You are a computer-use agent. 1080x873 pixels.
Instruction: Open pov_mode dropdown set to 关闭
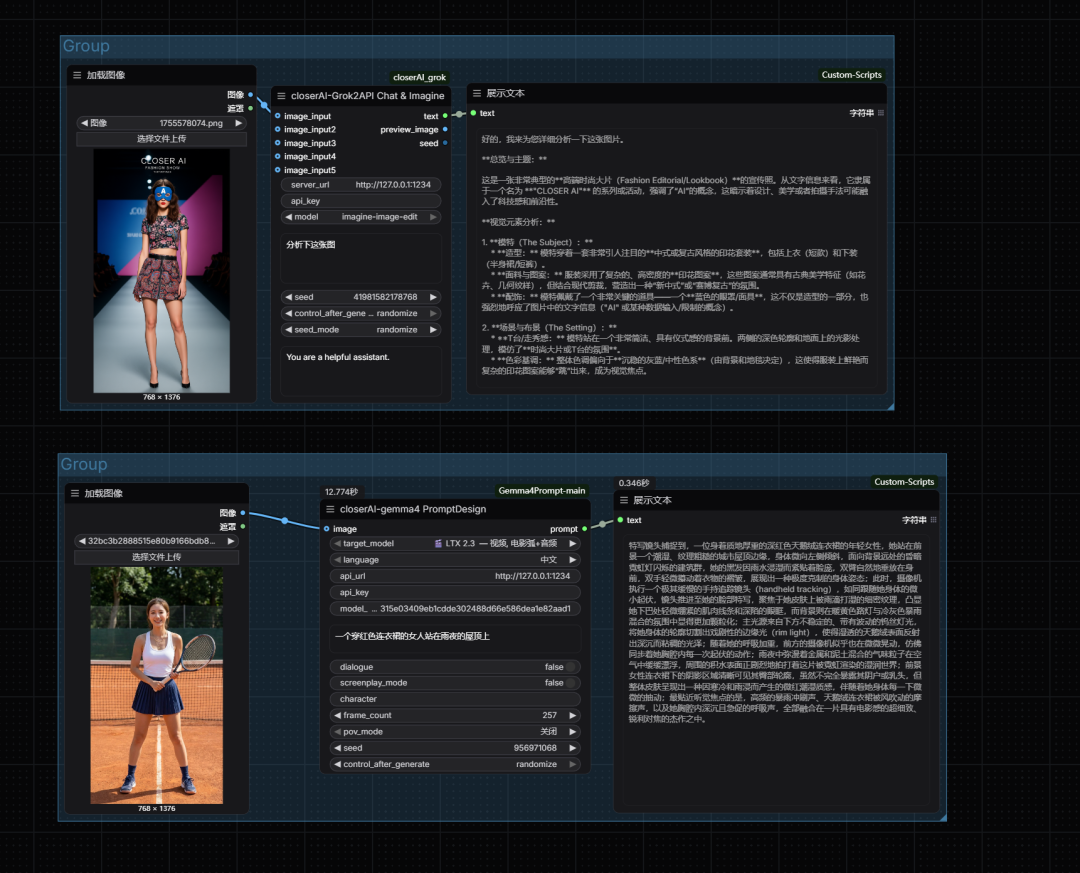tap(455, 732)
